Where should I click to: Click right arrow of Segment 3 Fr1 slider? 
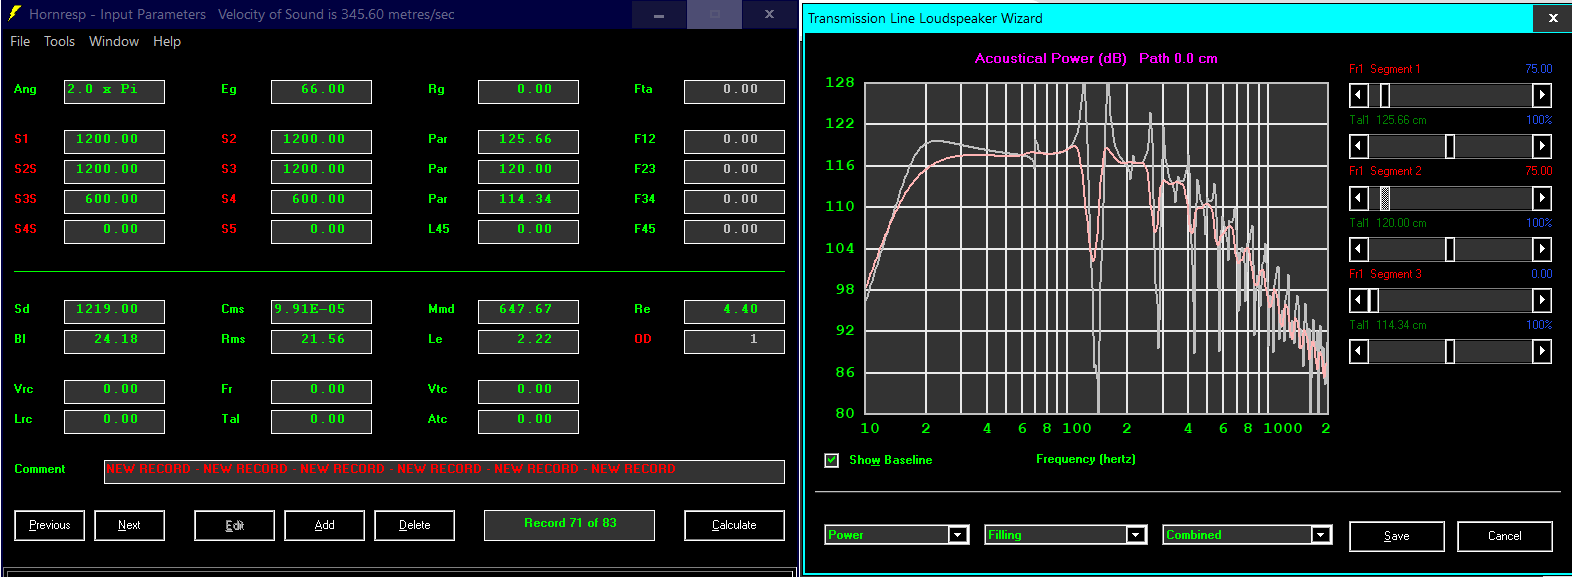coord(1542,300)
